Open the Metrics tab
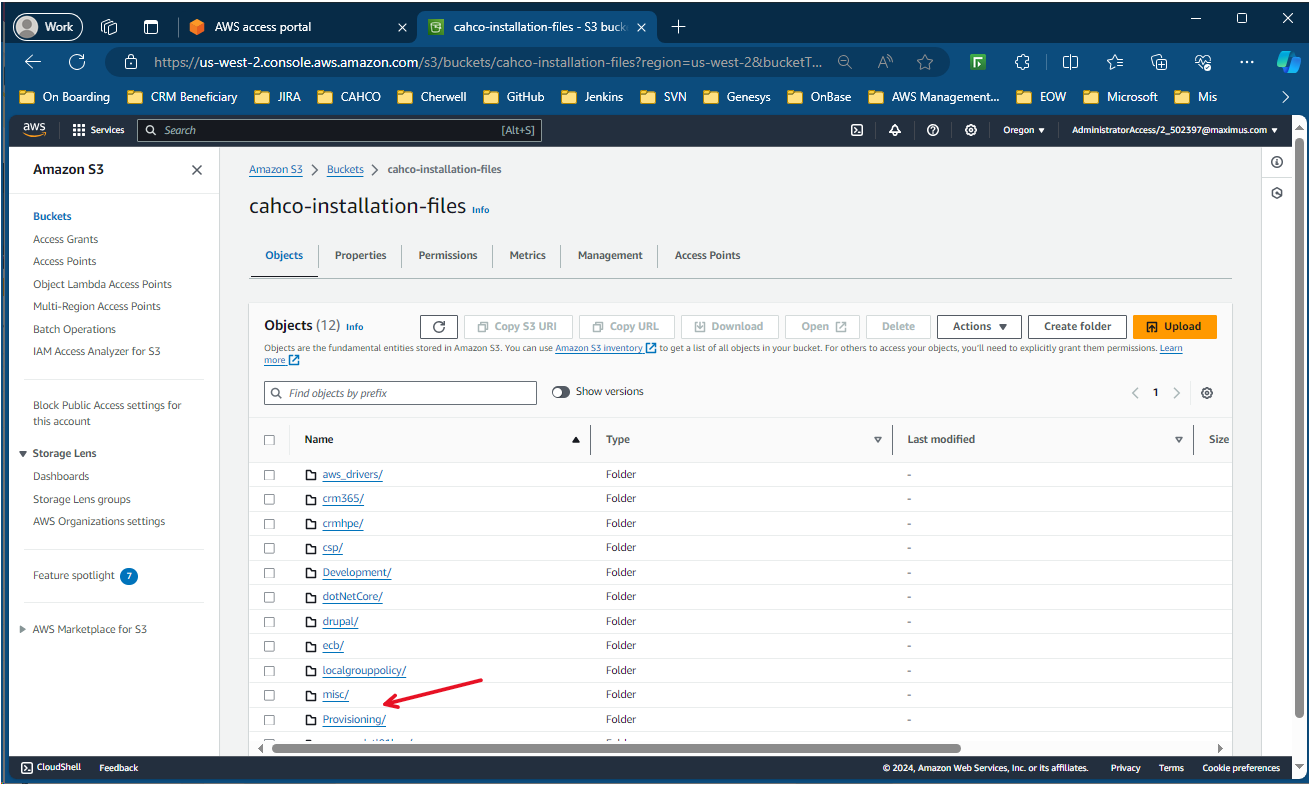 [x=527, y=256]
